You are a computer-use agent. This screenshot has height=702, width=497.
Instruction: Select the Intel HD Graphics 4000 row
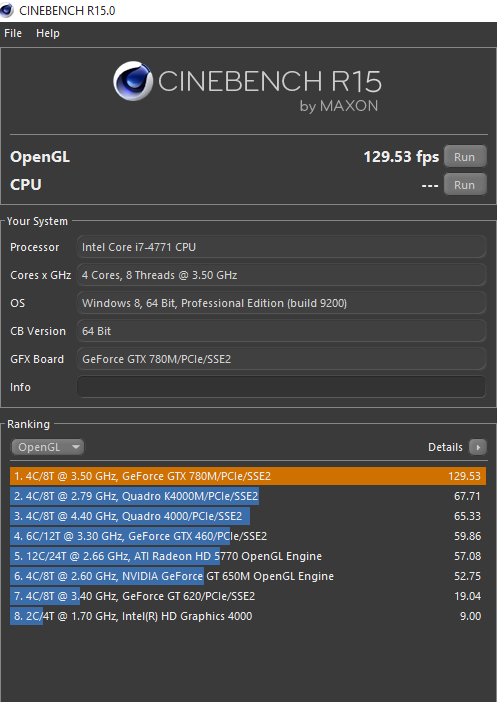coord(248,616)
